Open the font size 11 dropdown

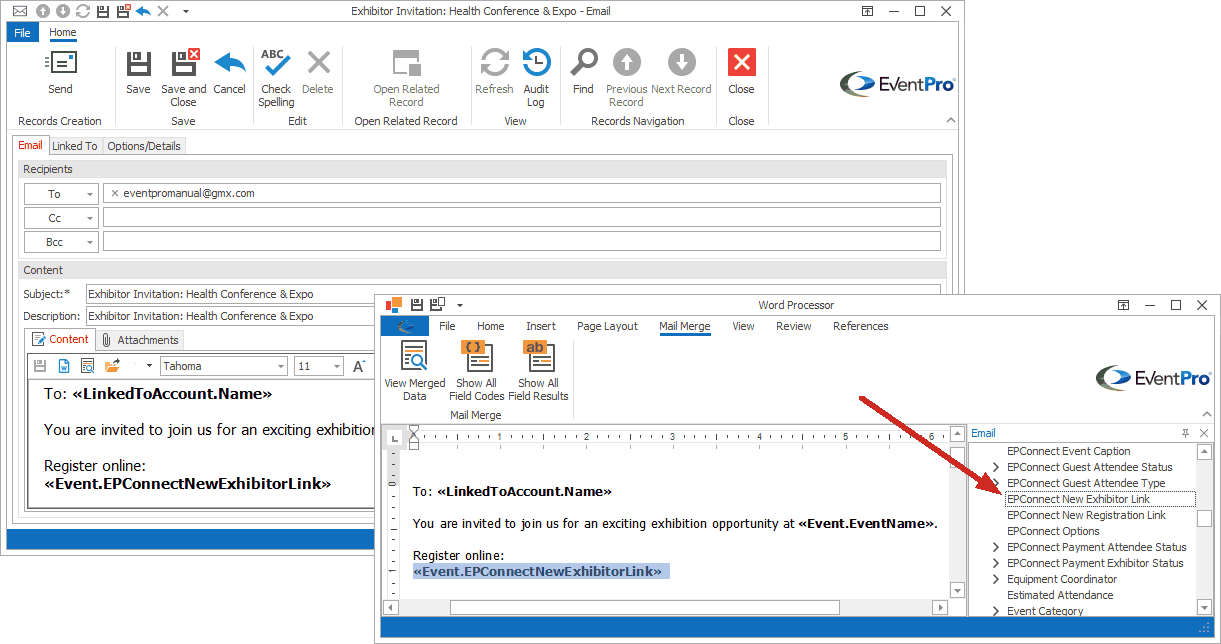coord(337,367)
